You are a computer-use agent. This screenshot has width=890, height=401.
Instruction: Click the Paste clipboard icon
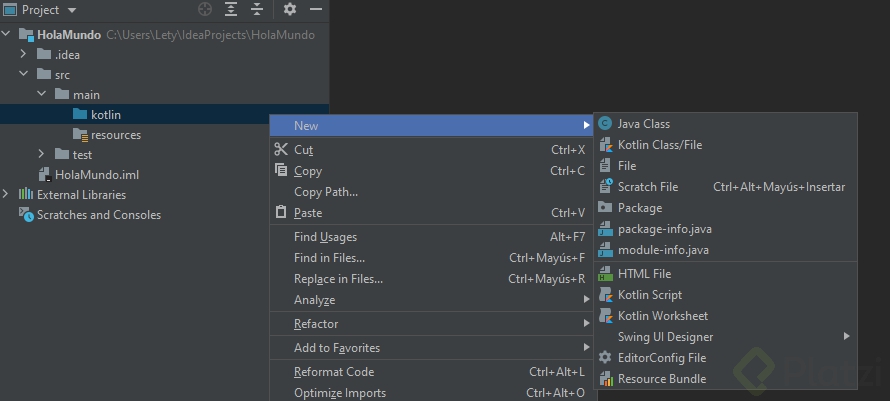click(281, 212)
